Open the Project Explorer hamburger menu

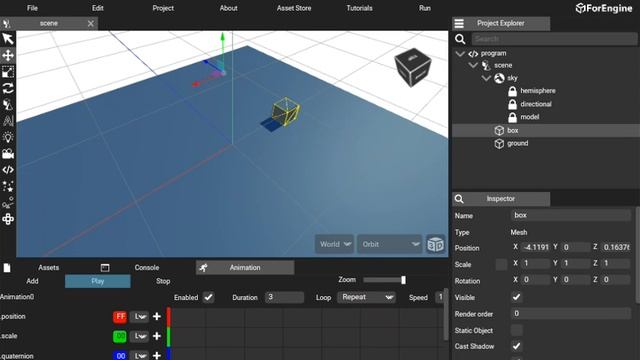click(x=459, y=23)
